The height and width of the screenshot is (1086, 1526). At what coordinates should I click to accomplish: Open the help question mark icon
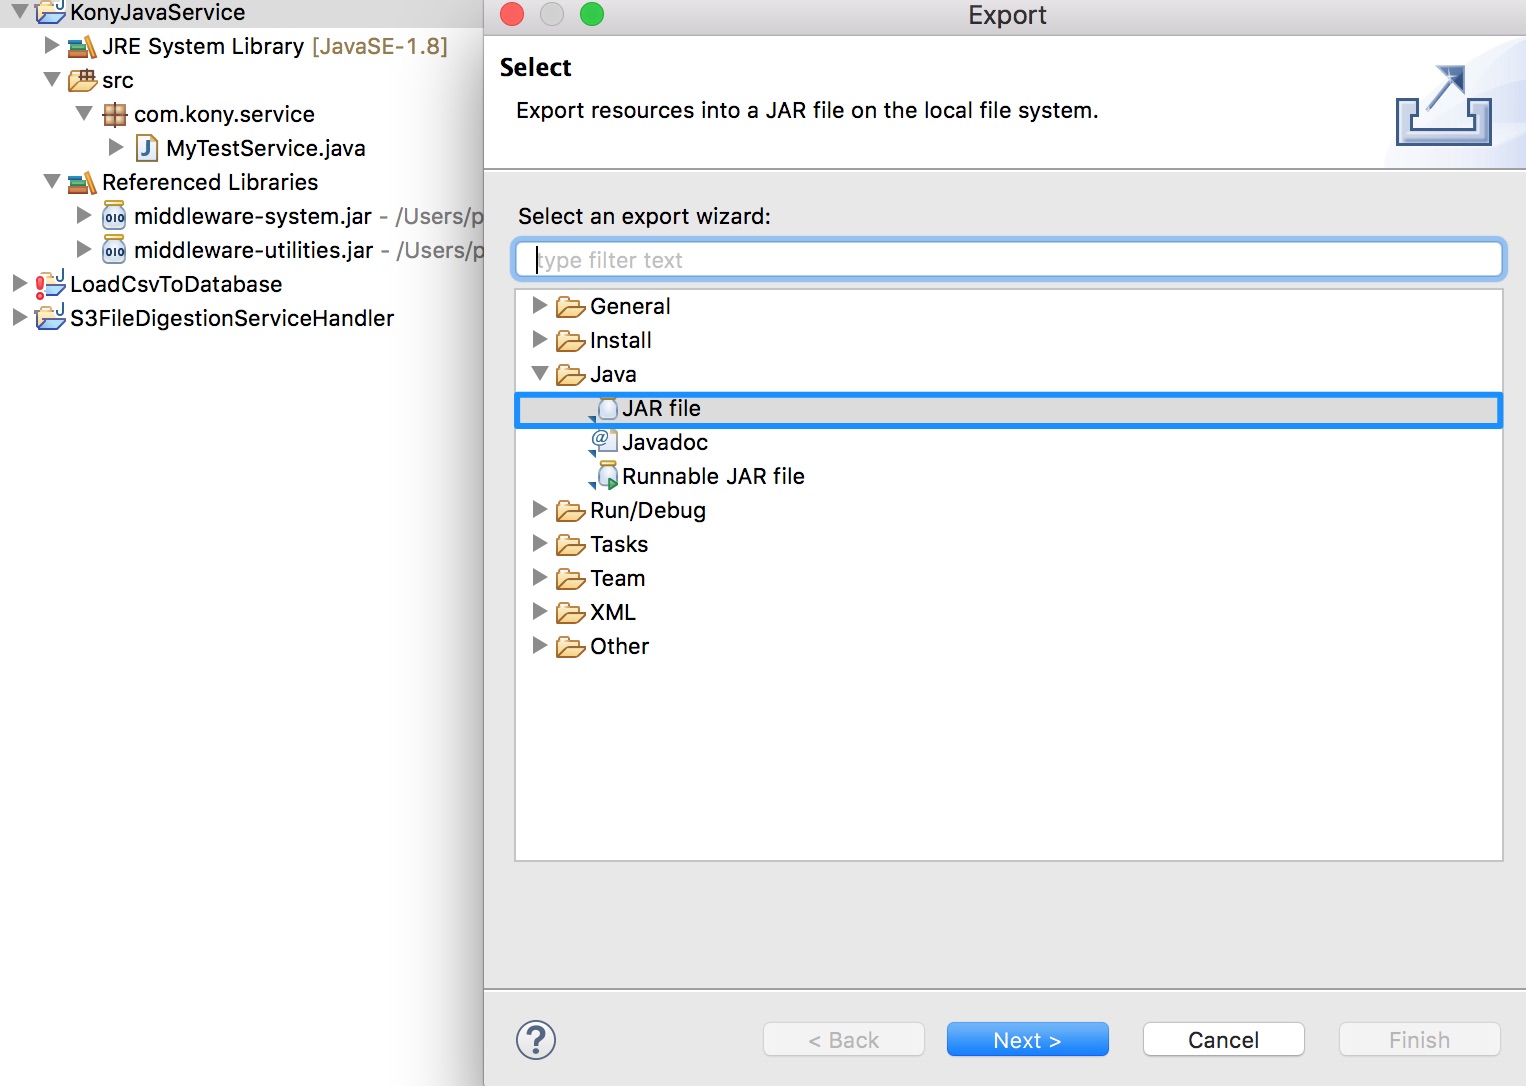click(x=535, y=1040)
